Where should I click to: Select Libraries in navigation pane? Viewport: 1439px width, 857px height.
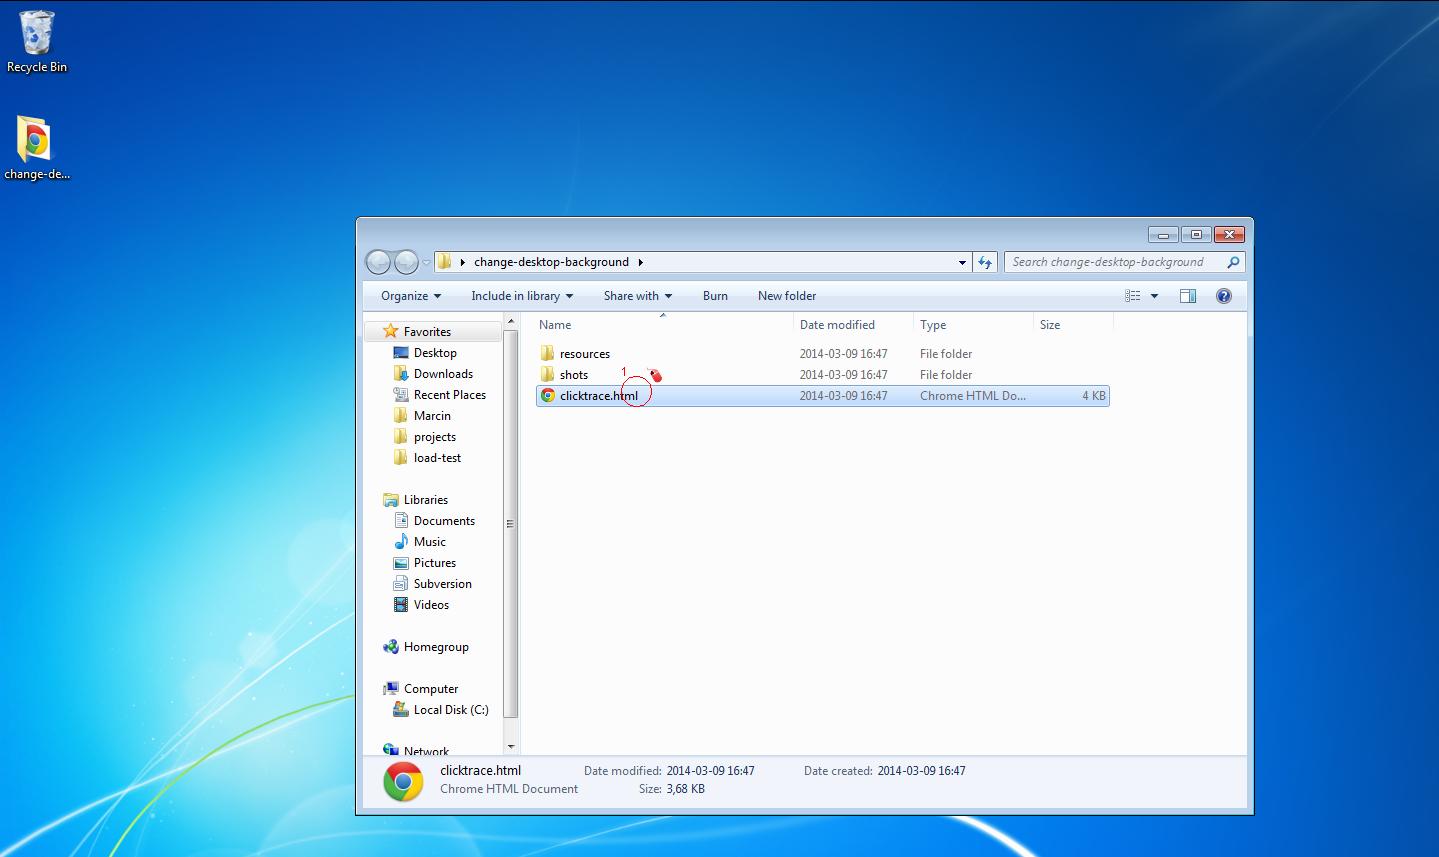click(426, 500)
